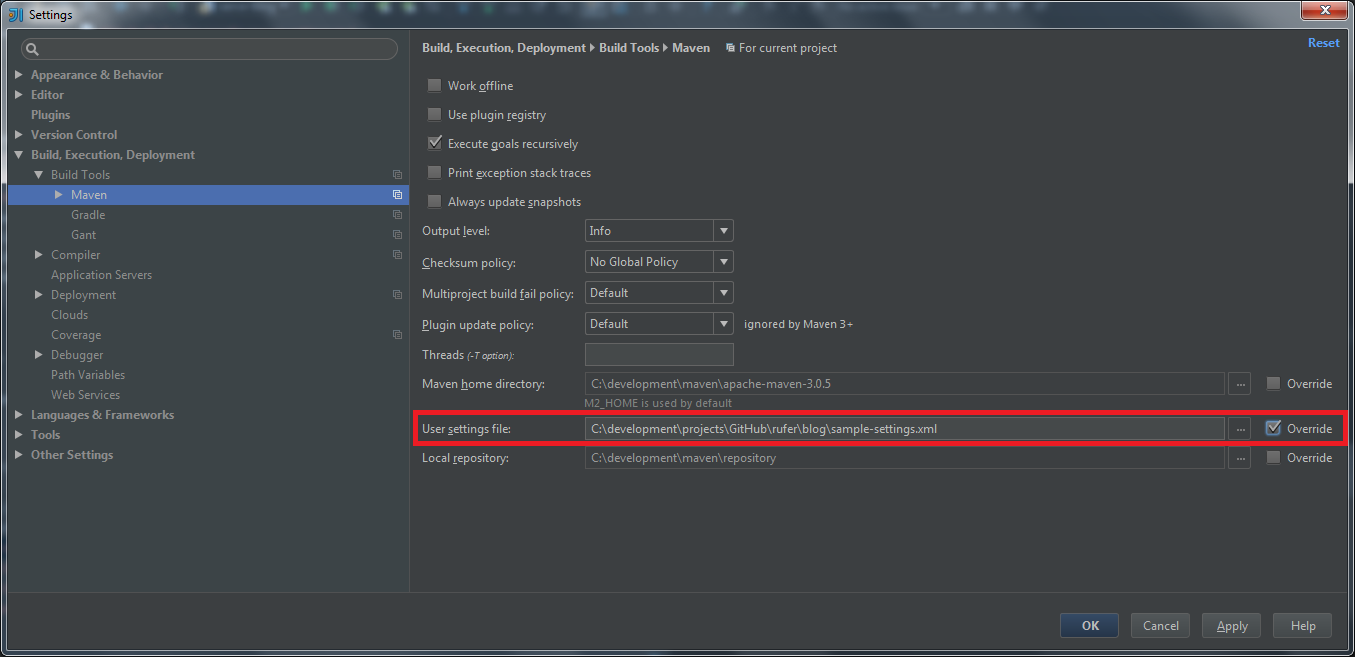Click the Reset link
Image resolution: width=1355 pixels, height=657 pixels.
[1323, 43]
